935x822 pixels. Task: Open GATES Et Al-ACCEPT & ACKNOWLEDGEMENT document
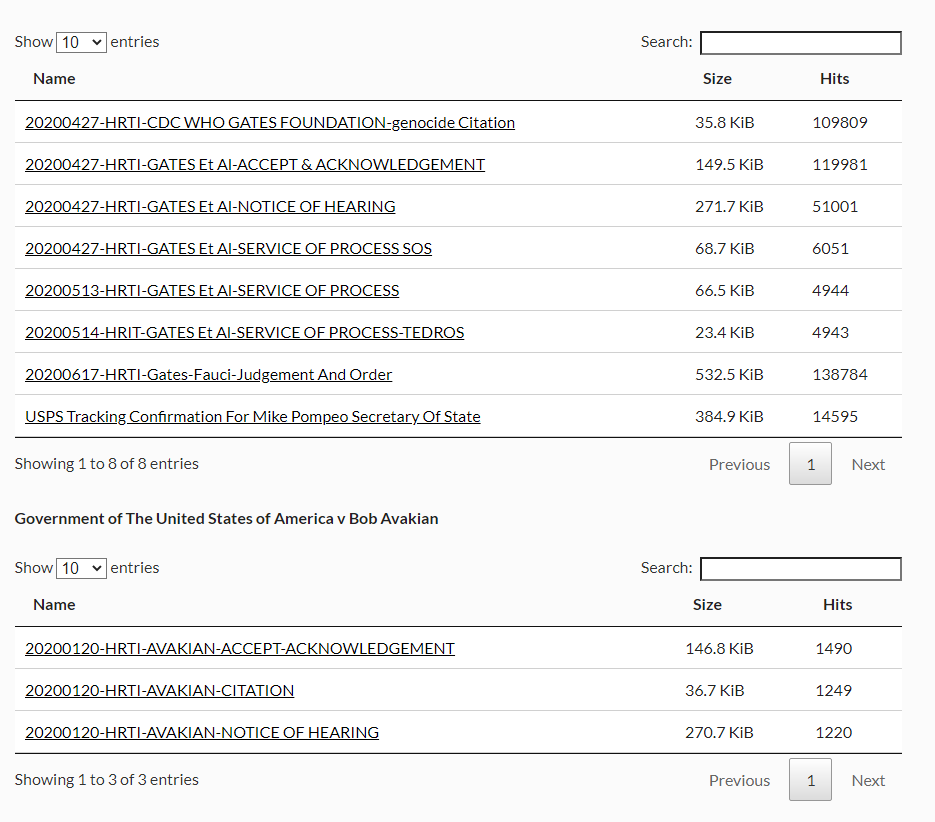point(255,165)
